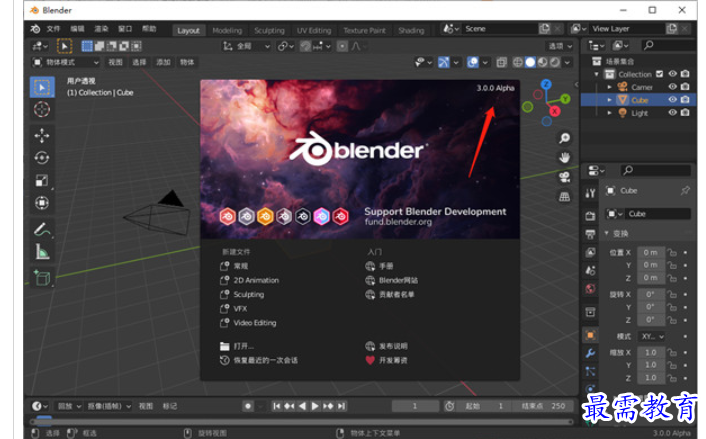Select the Move tool
The image size is (706, 439).
[x=42, y=135]
